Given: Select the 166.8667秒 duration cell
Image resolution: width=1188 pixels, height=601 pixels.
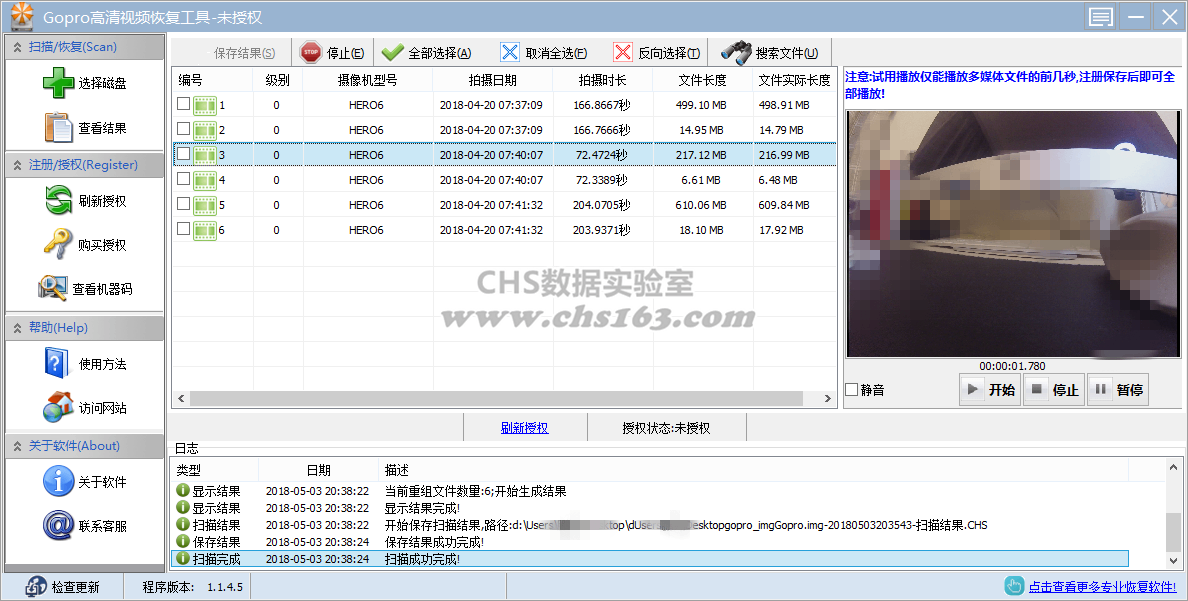Looking at the screenshot, I should pyautogui.click(x=602, y=105).
